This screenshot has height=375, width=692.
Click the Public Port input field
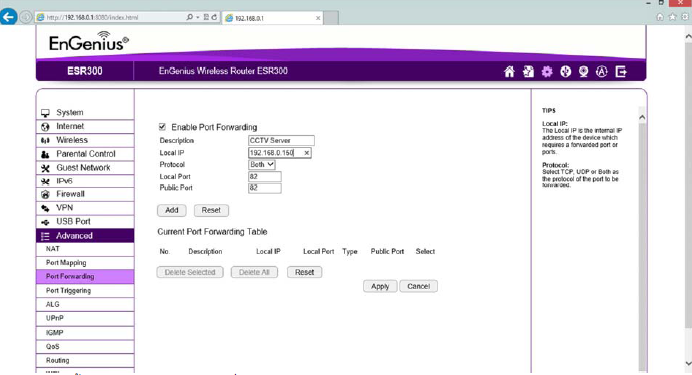[265, 188]
